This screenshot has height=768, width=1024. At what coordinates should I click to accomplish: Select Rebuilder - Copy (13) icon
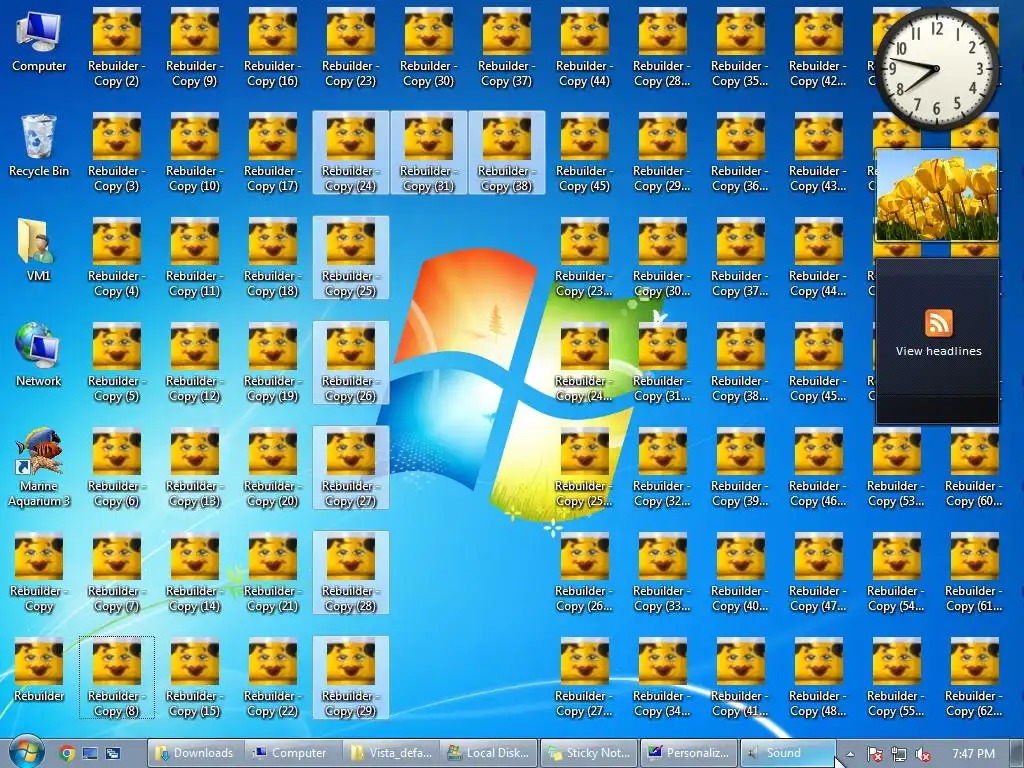tap(195, 468)
